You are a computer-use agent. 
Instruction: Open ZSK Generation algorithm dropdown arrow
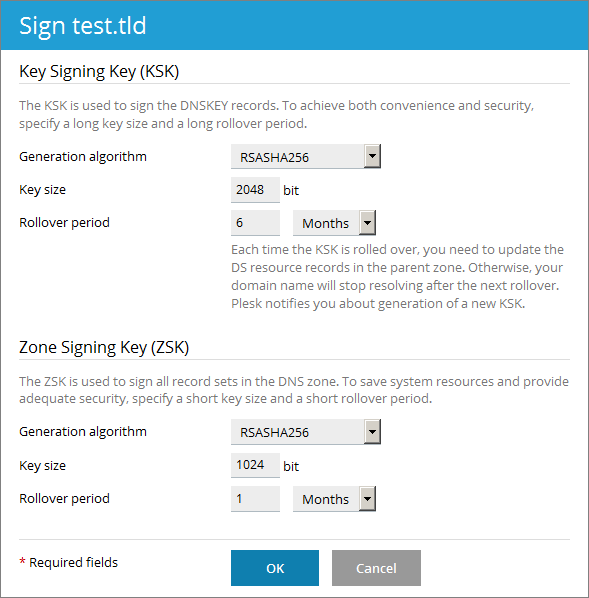click(x=372, y=432)
